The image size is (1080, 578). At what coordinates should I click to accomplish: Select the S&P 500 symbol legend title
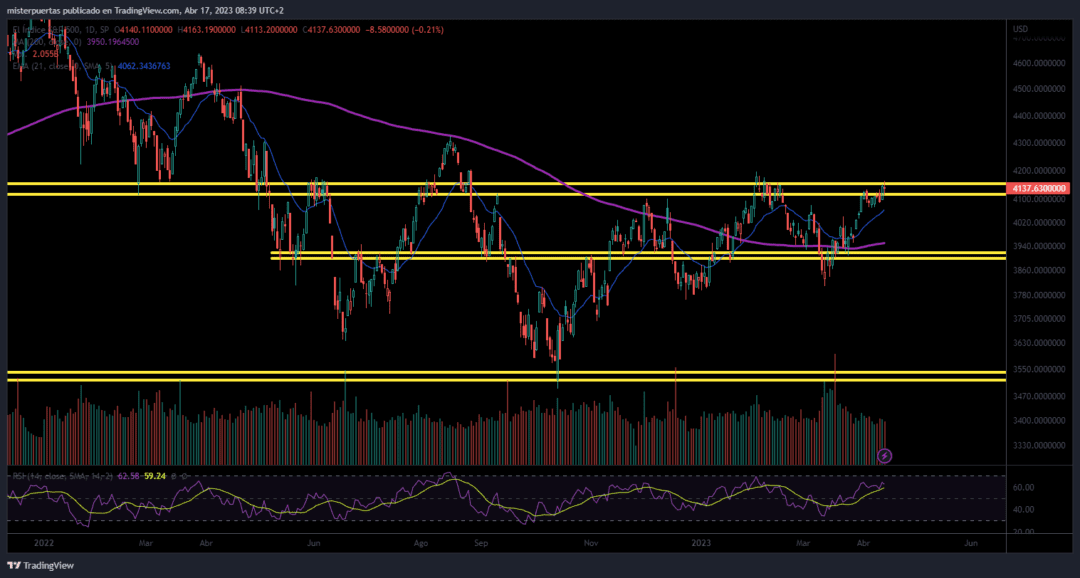(x=60, y=30)
